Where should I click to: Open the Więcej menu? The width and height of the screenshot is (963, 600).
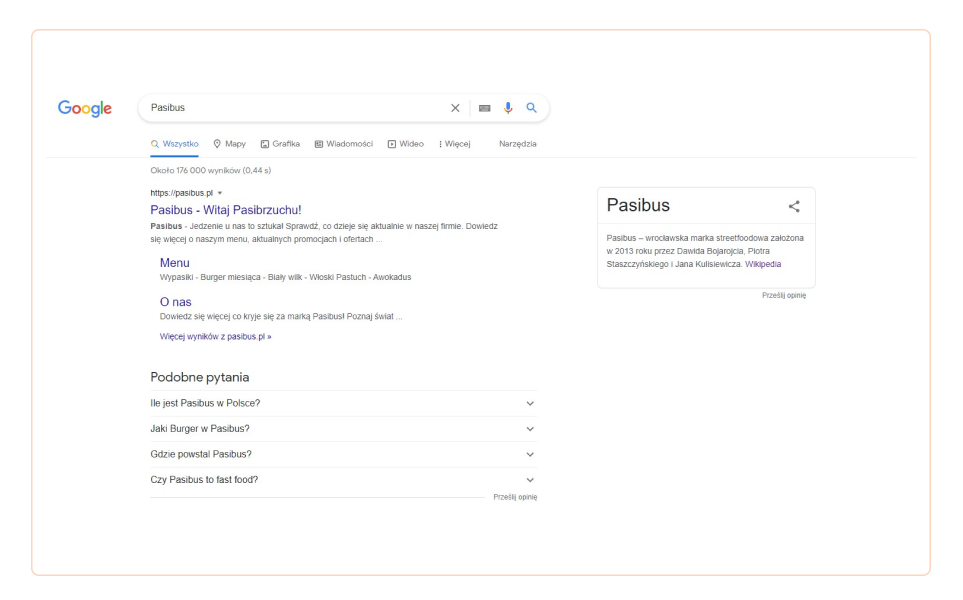pos(454,144)
